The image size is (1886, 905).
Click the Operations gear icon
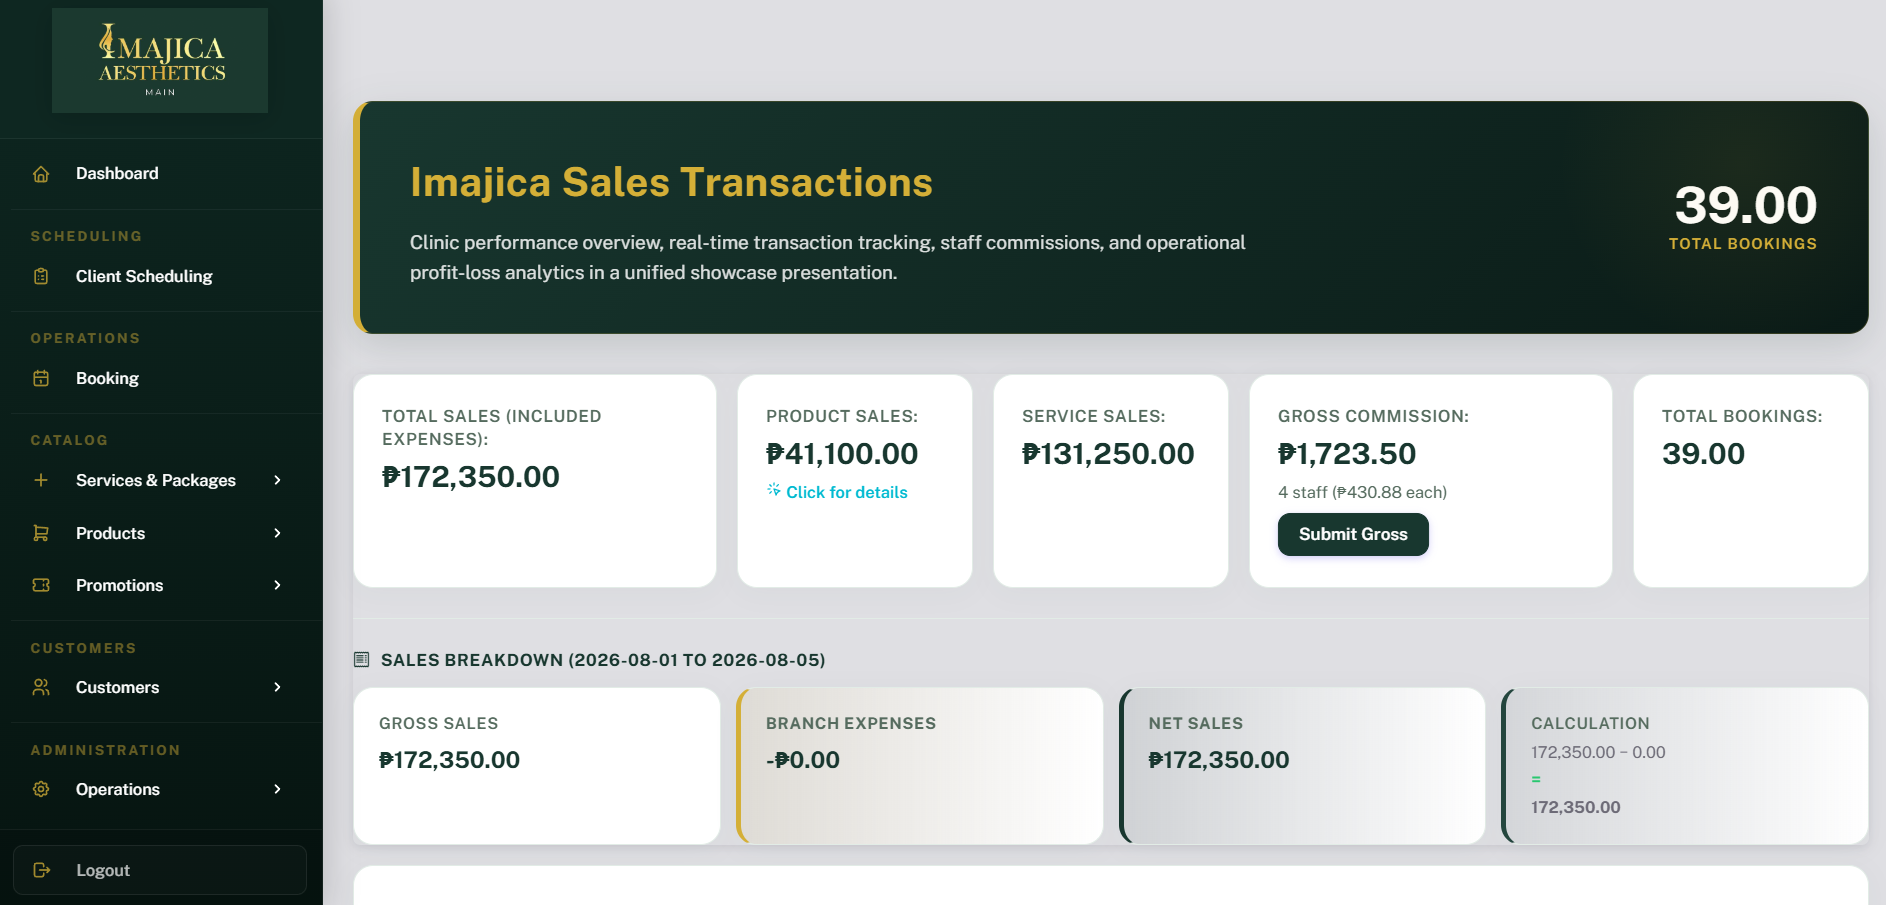click(x=41, y=789)
